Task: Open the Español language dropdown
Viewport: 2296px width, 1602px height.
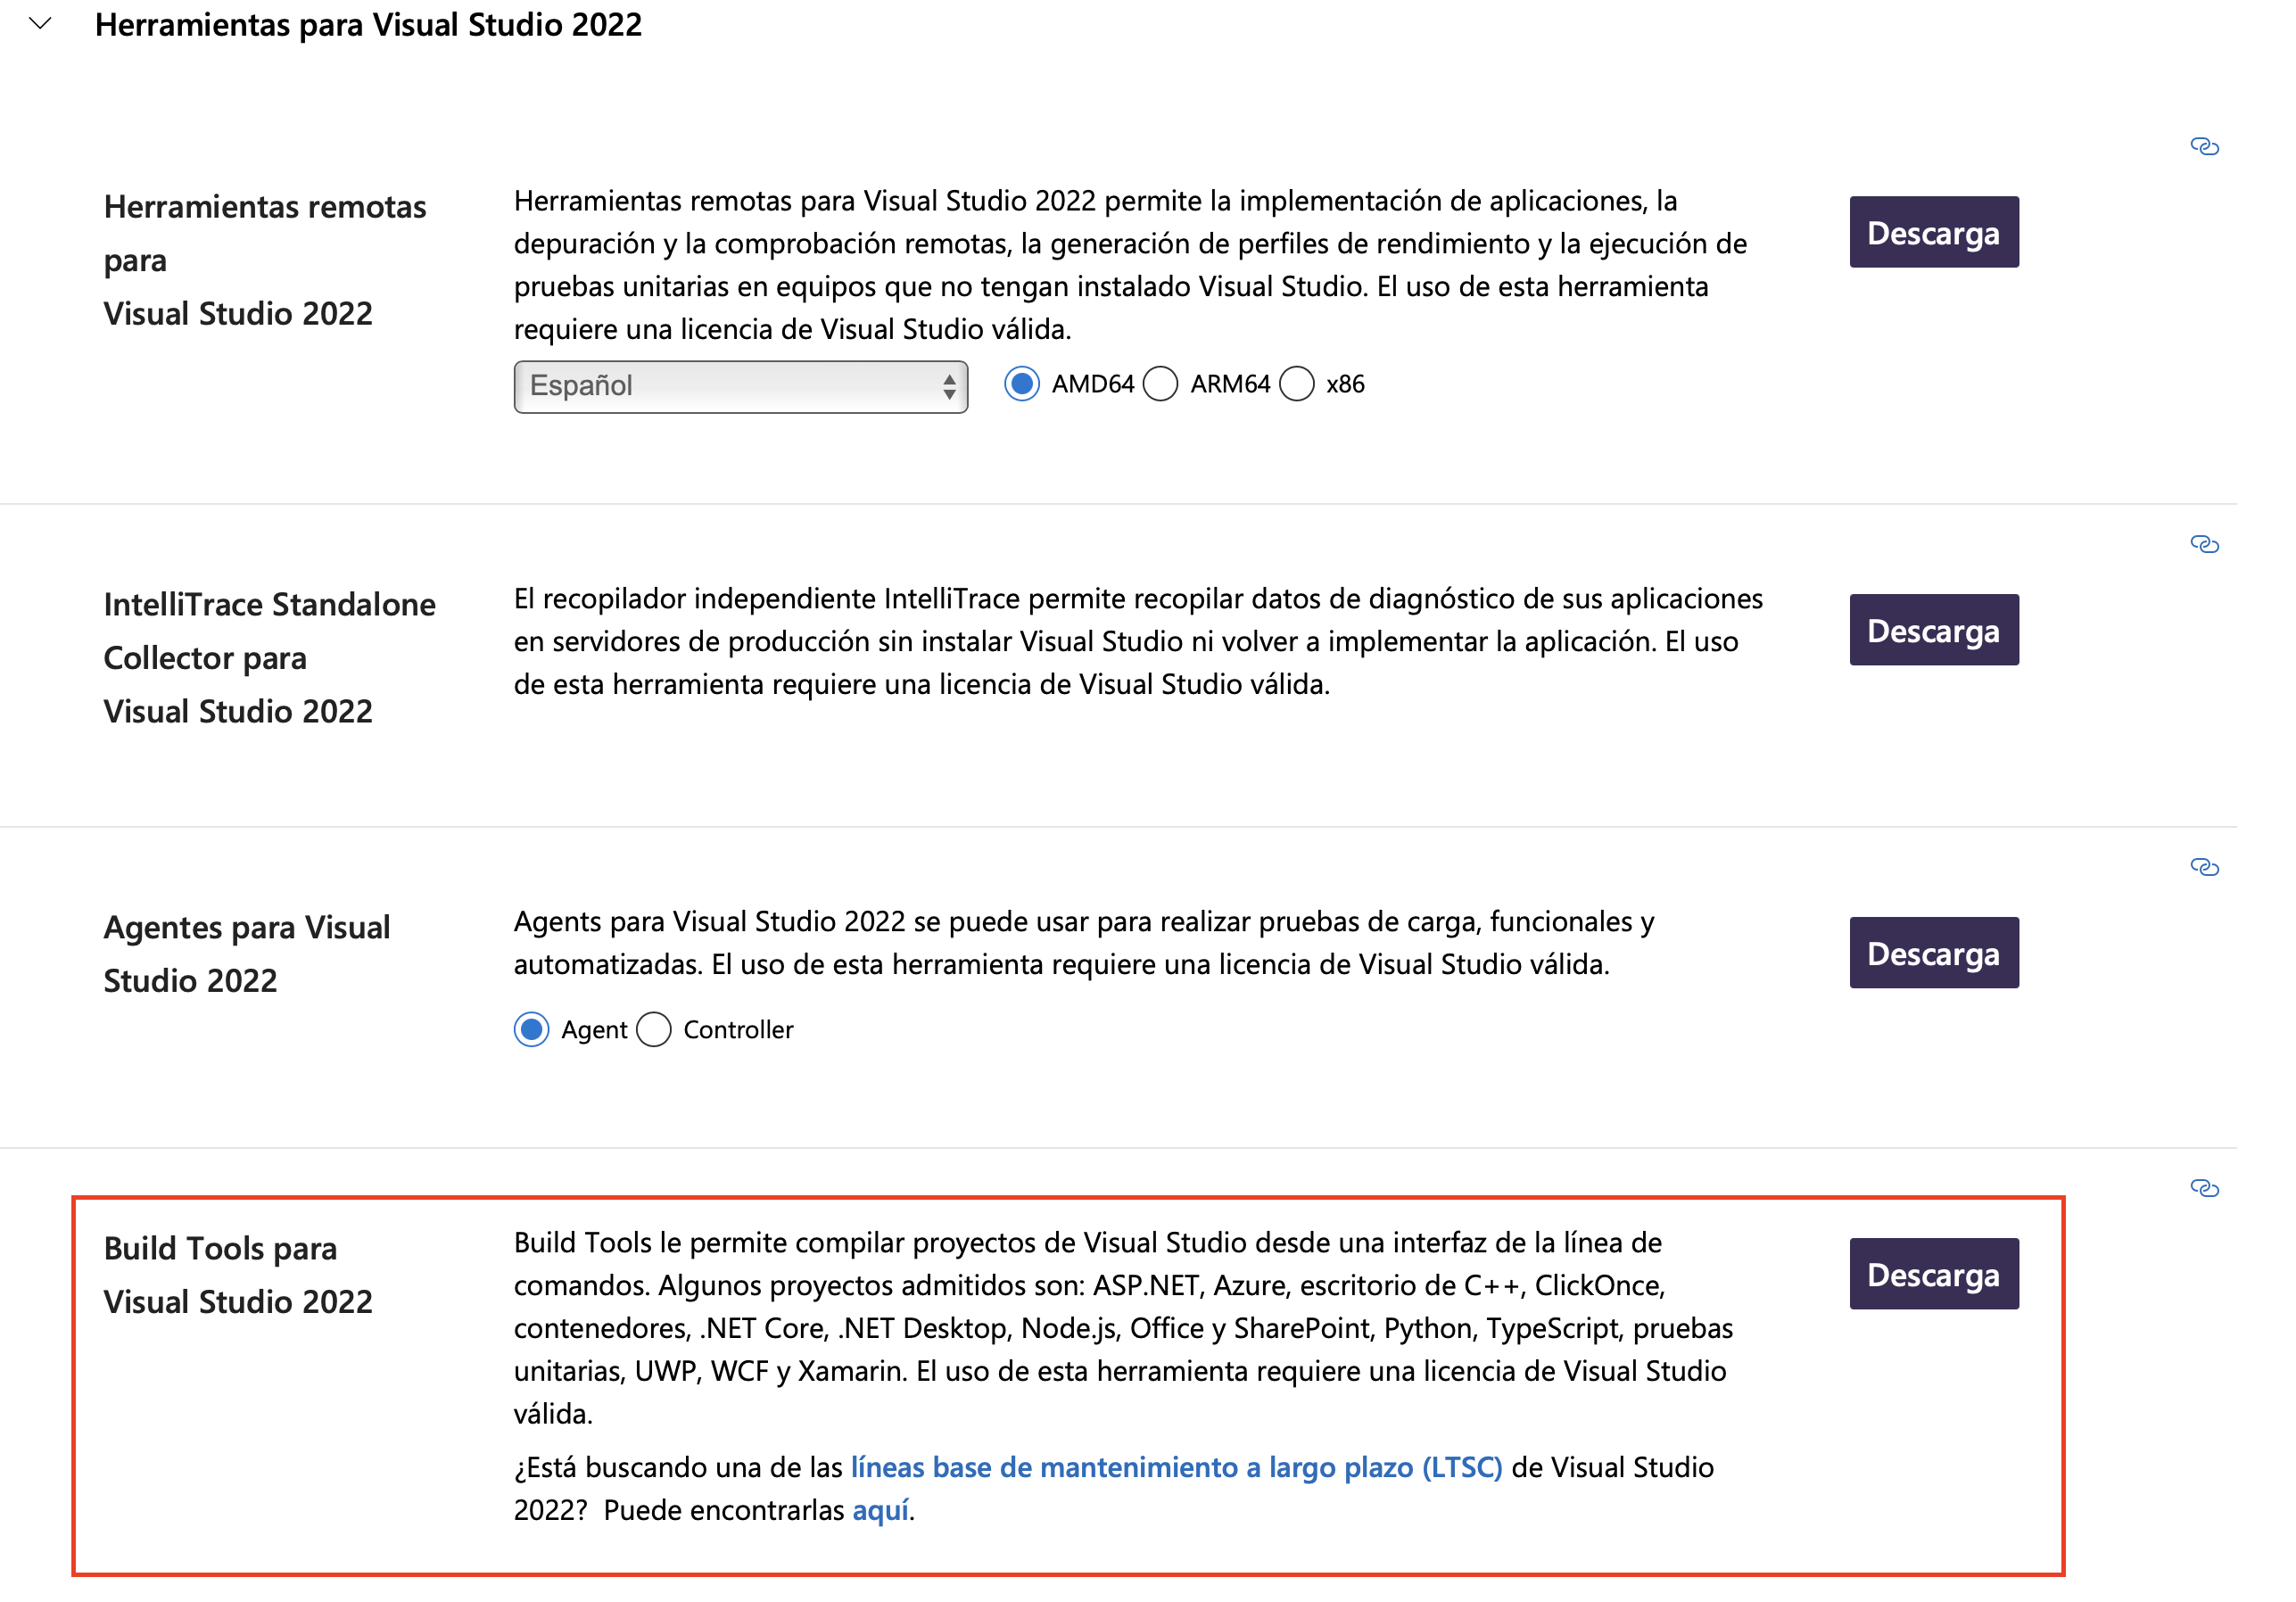Action: point(740,386)
